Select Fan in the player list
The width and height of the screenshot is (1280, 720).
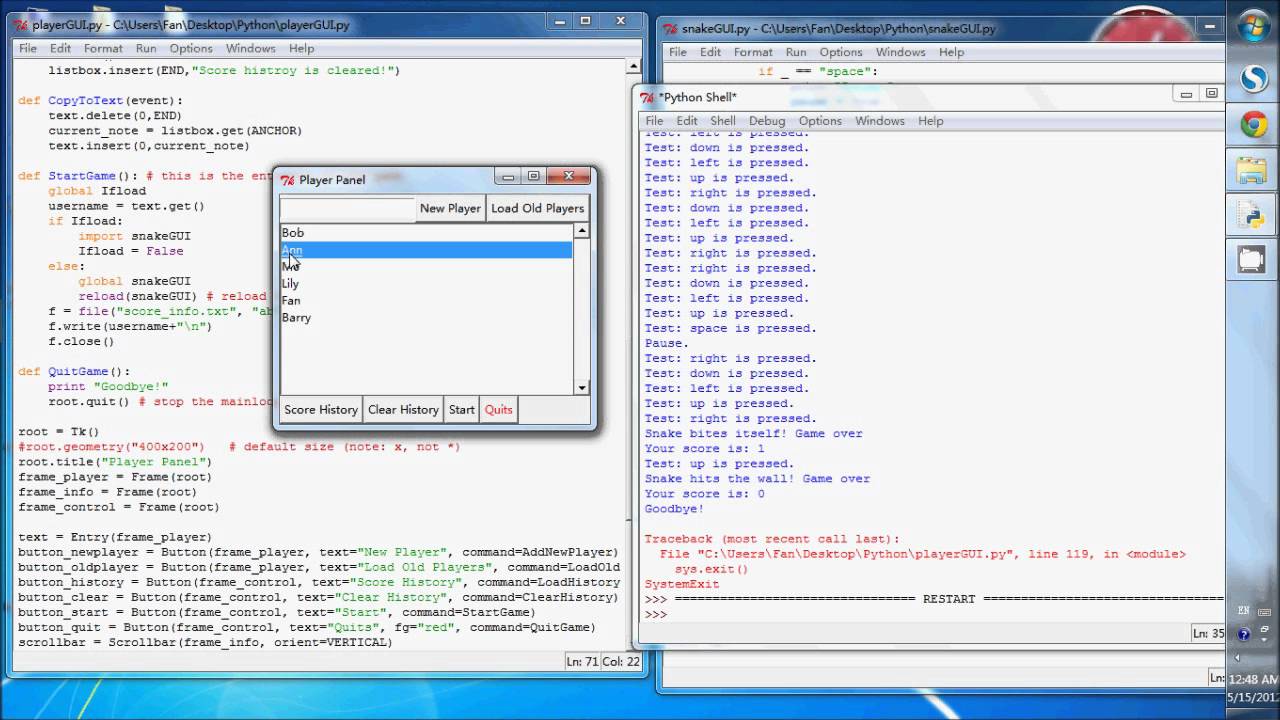[426, 301]
